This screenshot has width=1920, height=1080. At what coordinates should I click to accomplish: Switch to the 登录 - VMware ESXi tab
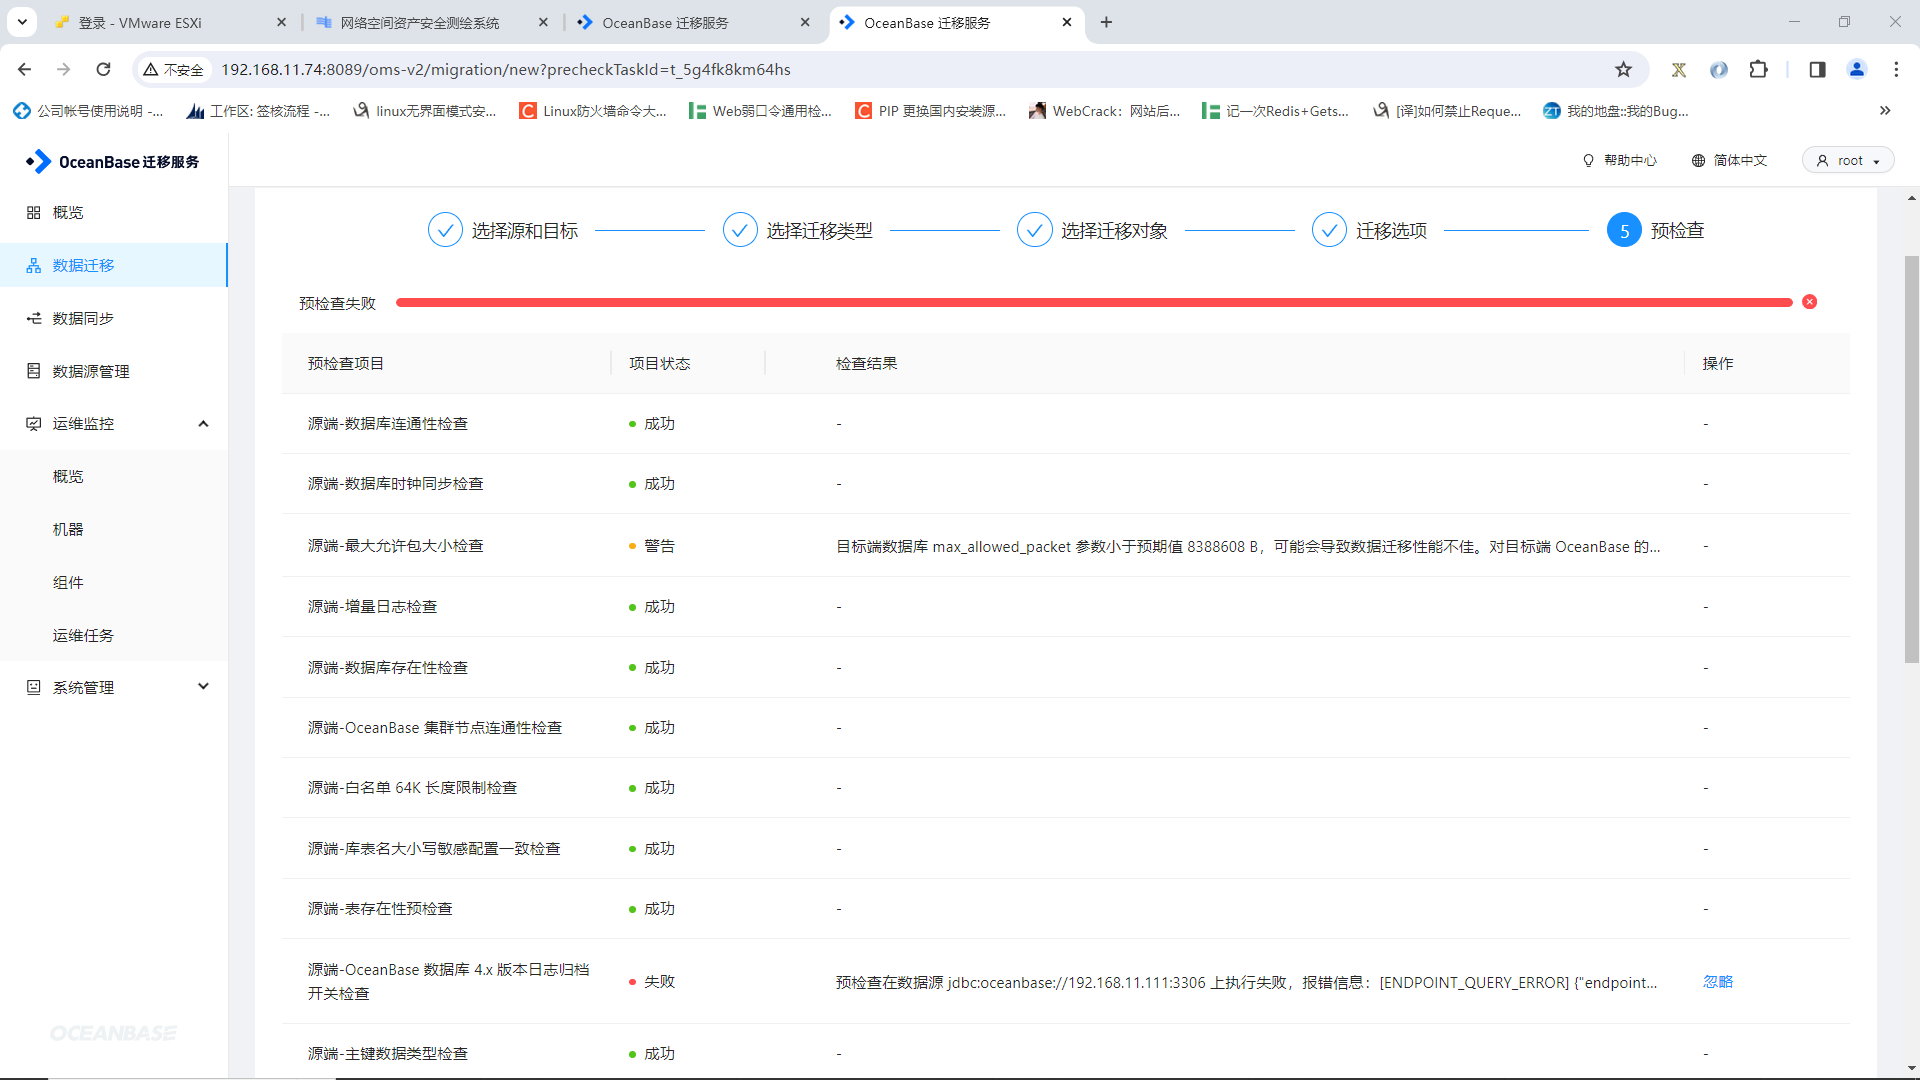[170, 22]
